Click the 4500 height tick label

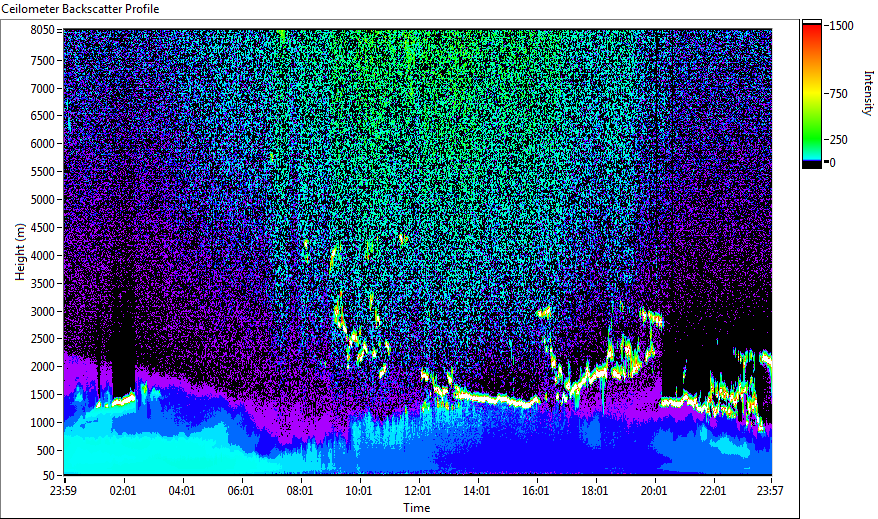pyautogui.click(x=43, y=228)
